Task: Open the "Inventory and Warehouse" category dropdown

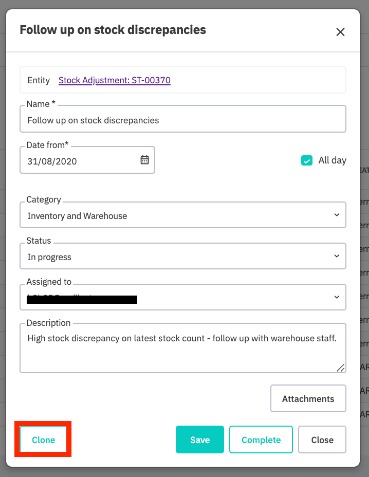Action: click(183, 215)
